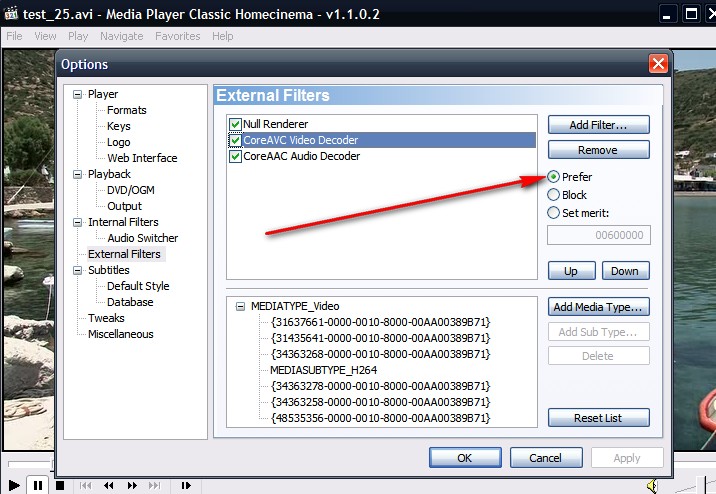
Task: Open the Database options page
Action: (130, 302)
